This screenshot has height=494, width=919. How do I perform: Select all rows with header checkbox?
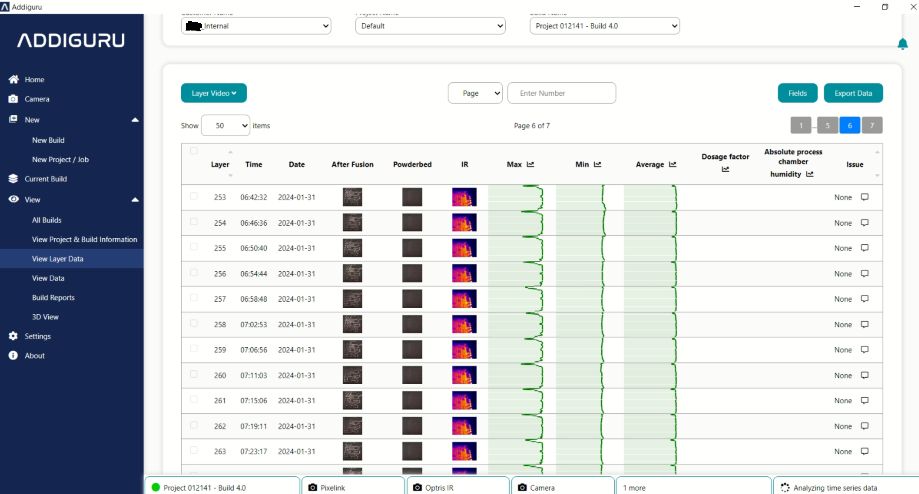coord(194,151)
